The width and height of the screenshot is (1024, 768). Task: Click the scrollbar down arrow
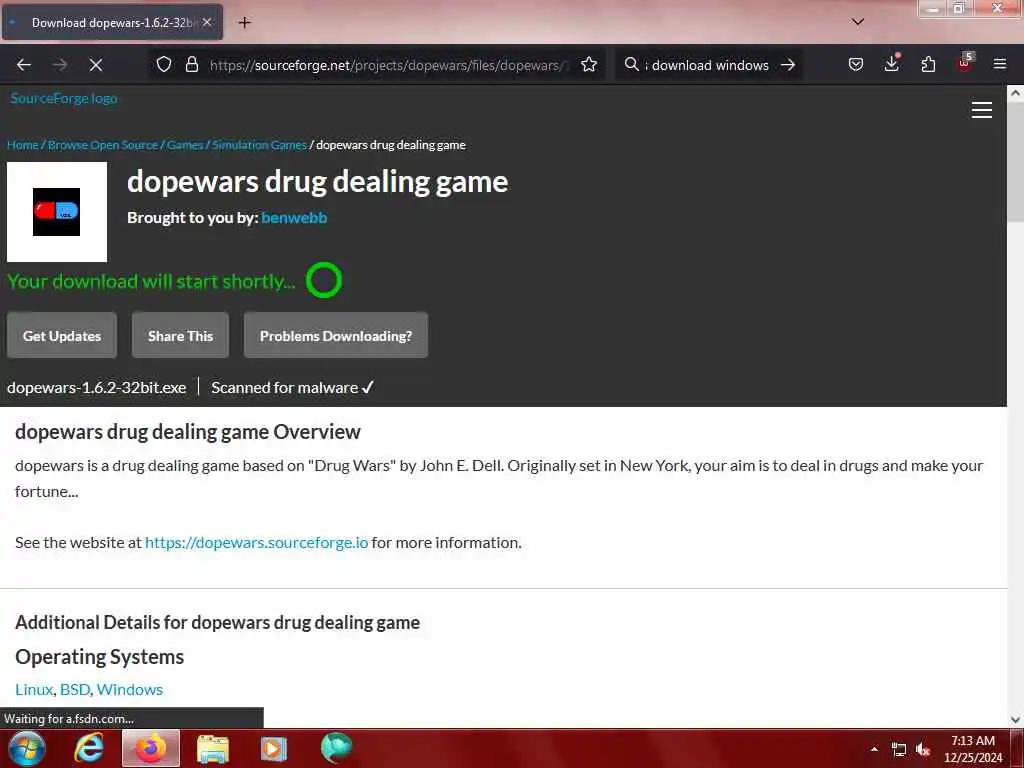click(x=1016, y=719)
